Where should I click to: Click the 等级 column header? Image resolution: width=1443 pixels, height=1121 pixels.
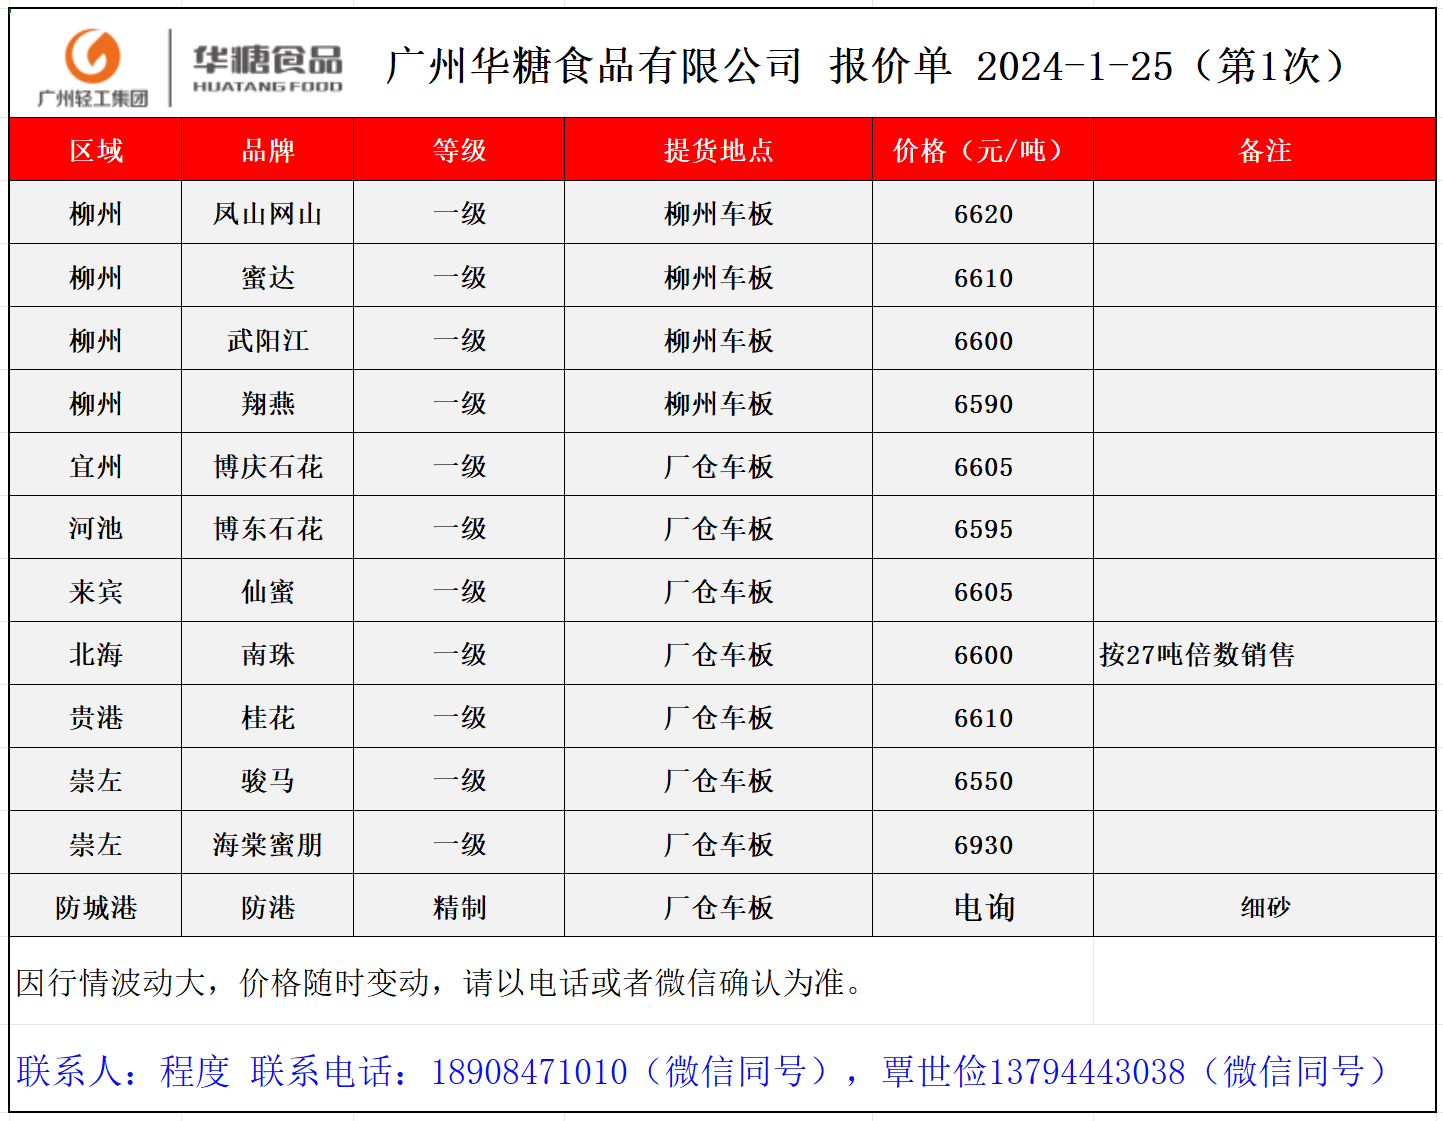pos(459,150)
